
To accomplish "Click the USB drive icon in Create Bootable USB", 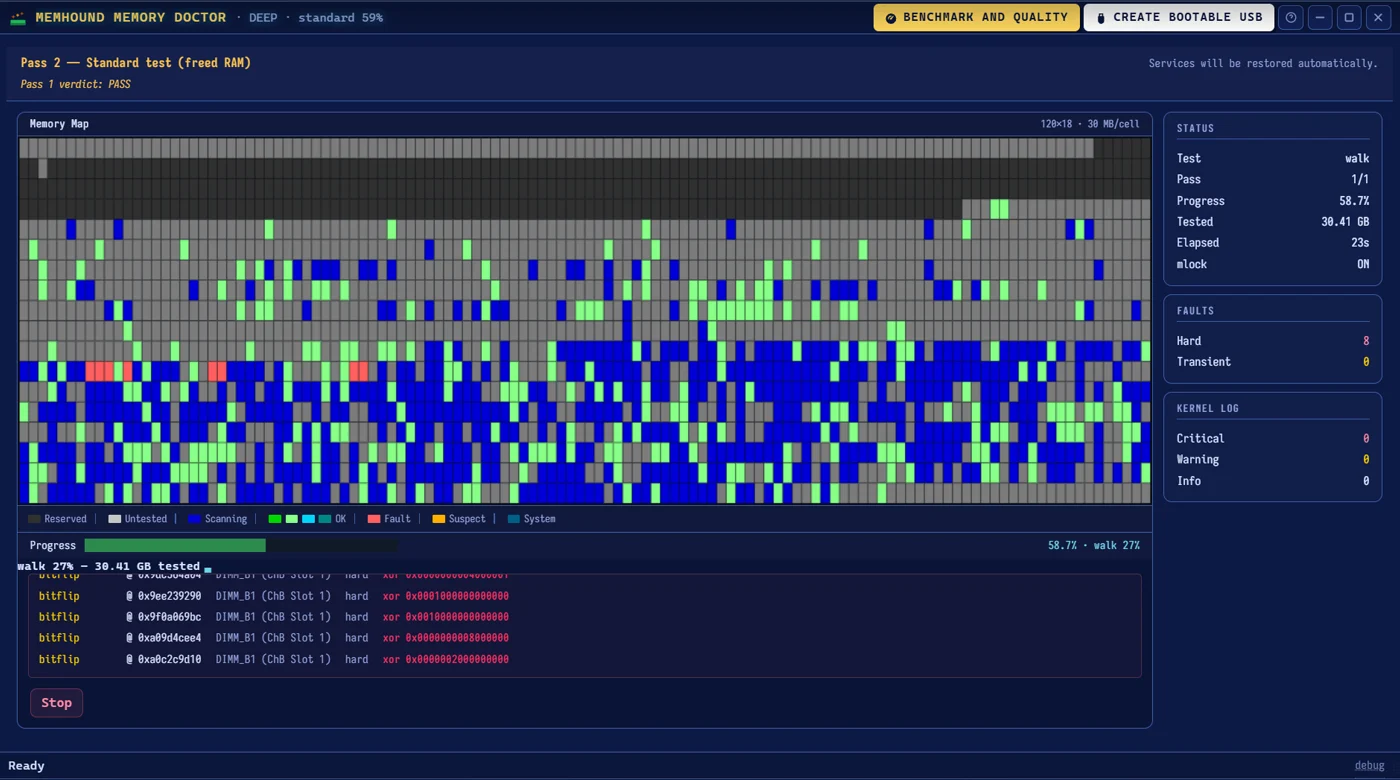I will click(x=1101, y=18).
